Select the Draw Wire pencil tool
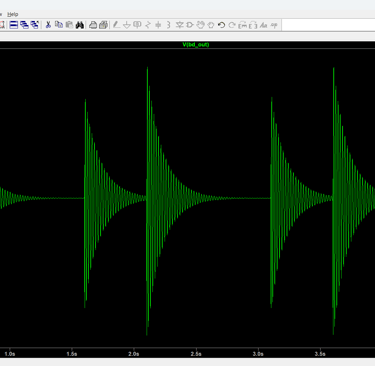Screen dimensions: 375x366 (x=116, y=25)
